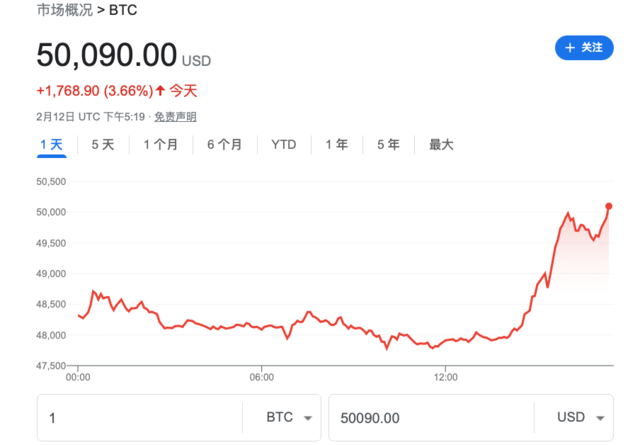Click the 50090.00 USD value field

[x=430, y=418]
